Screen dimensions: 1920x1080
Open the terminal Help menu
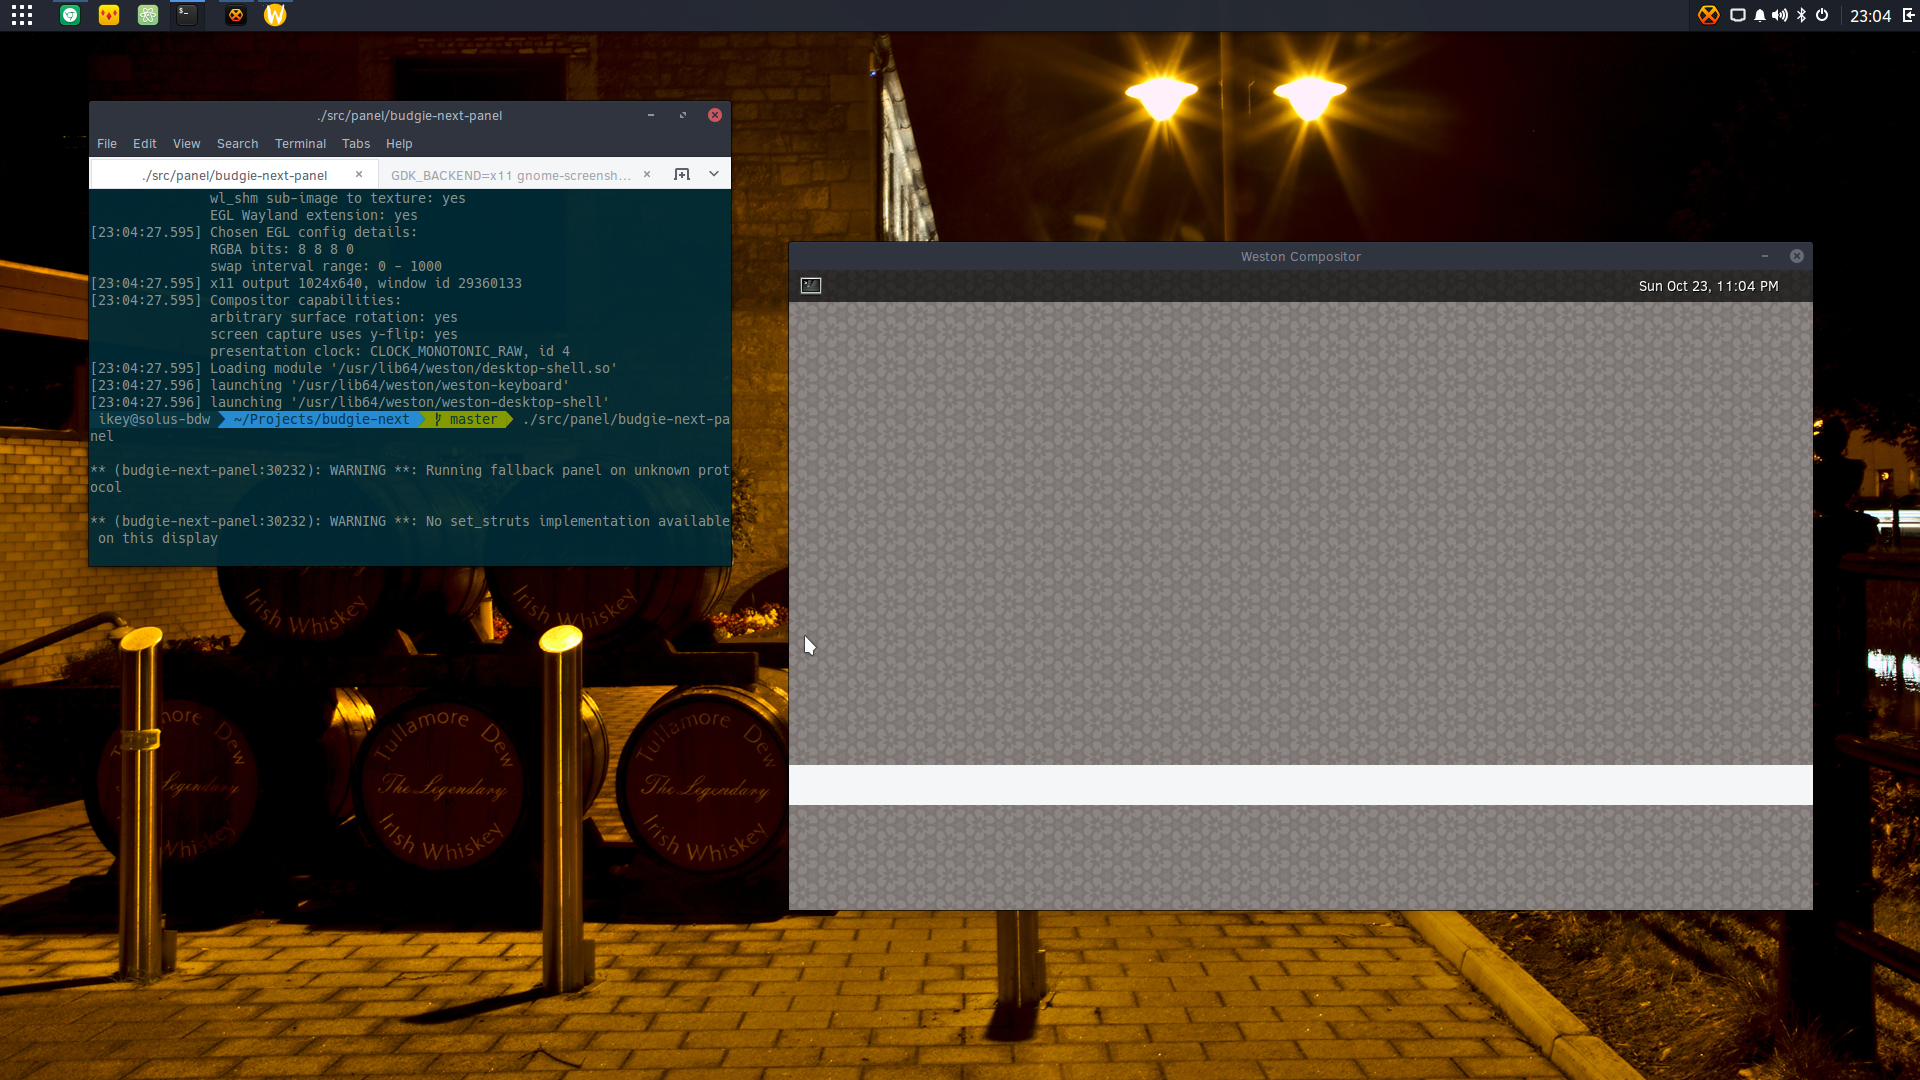pyautogui.click(x=399, y=144)
